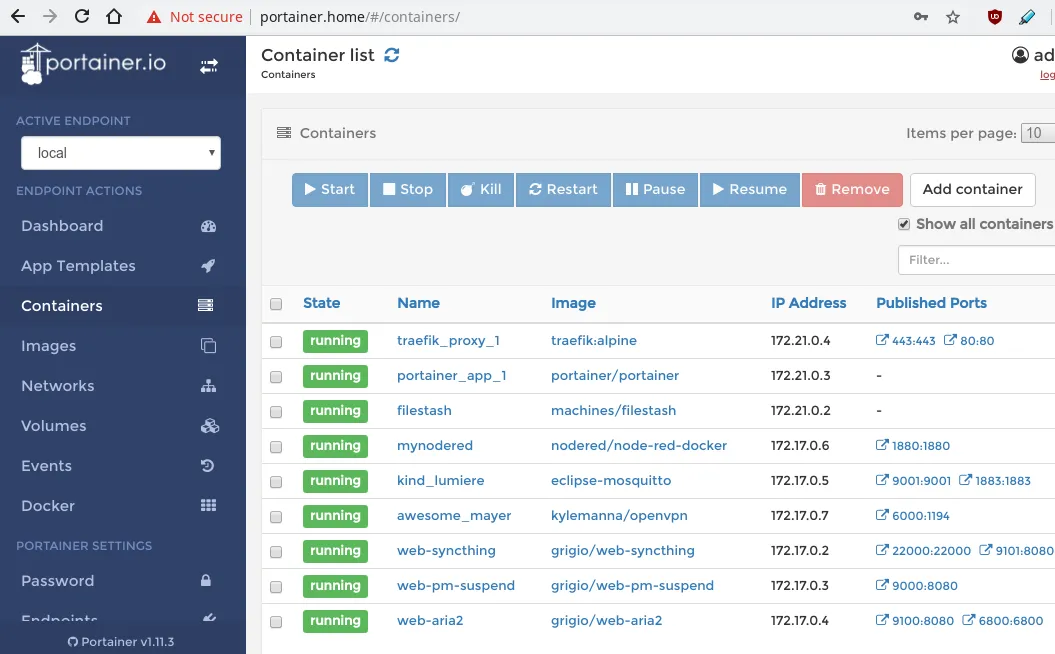The image size is (1055, 654).
Task: Click the Pause button
Action: [655, 190]
